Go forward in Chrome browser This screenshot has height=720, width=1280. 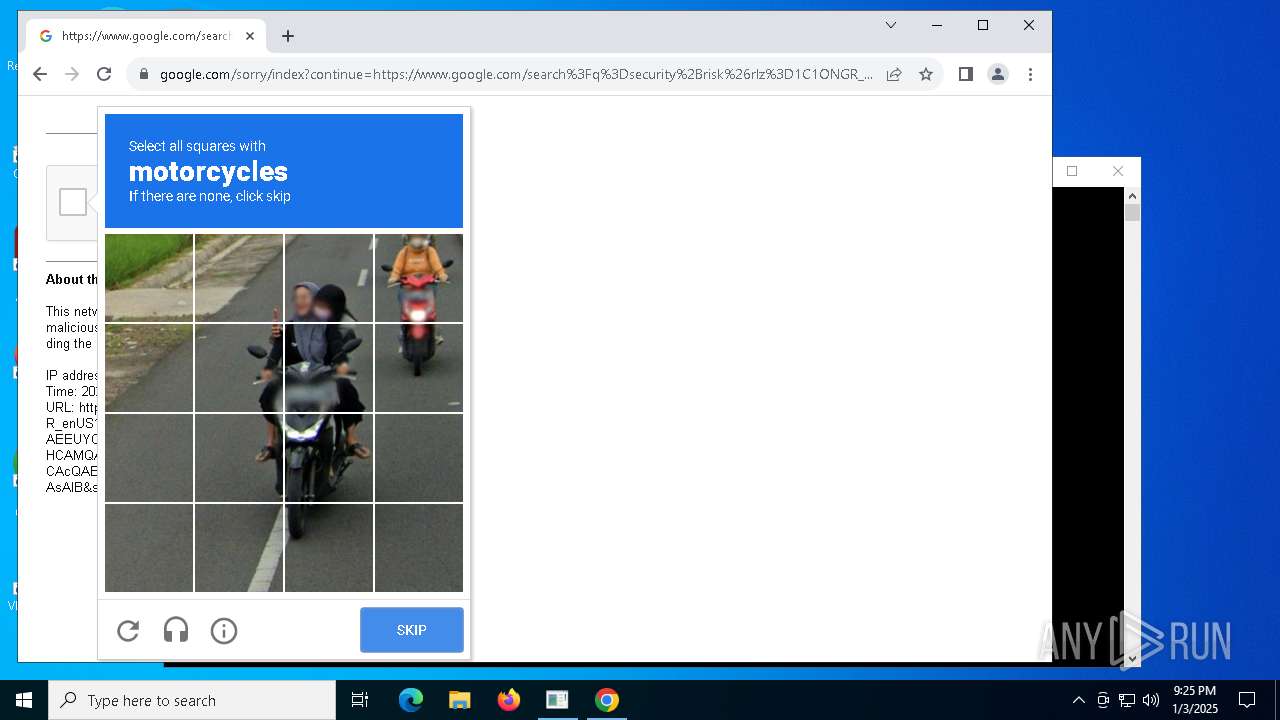tap(72, 74)
